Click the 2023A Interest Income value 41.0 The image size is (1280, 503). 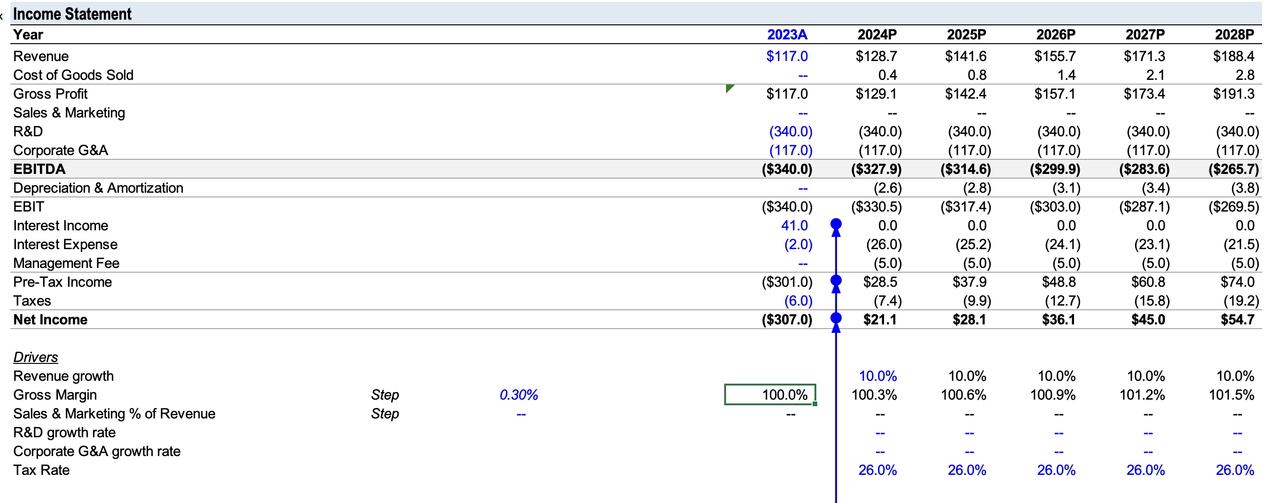tap(792, 226)
